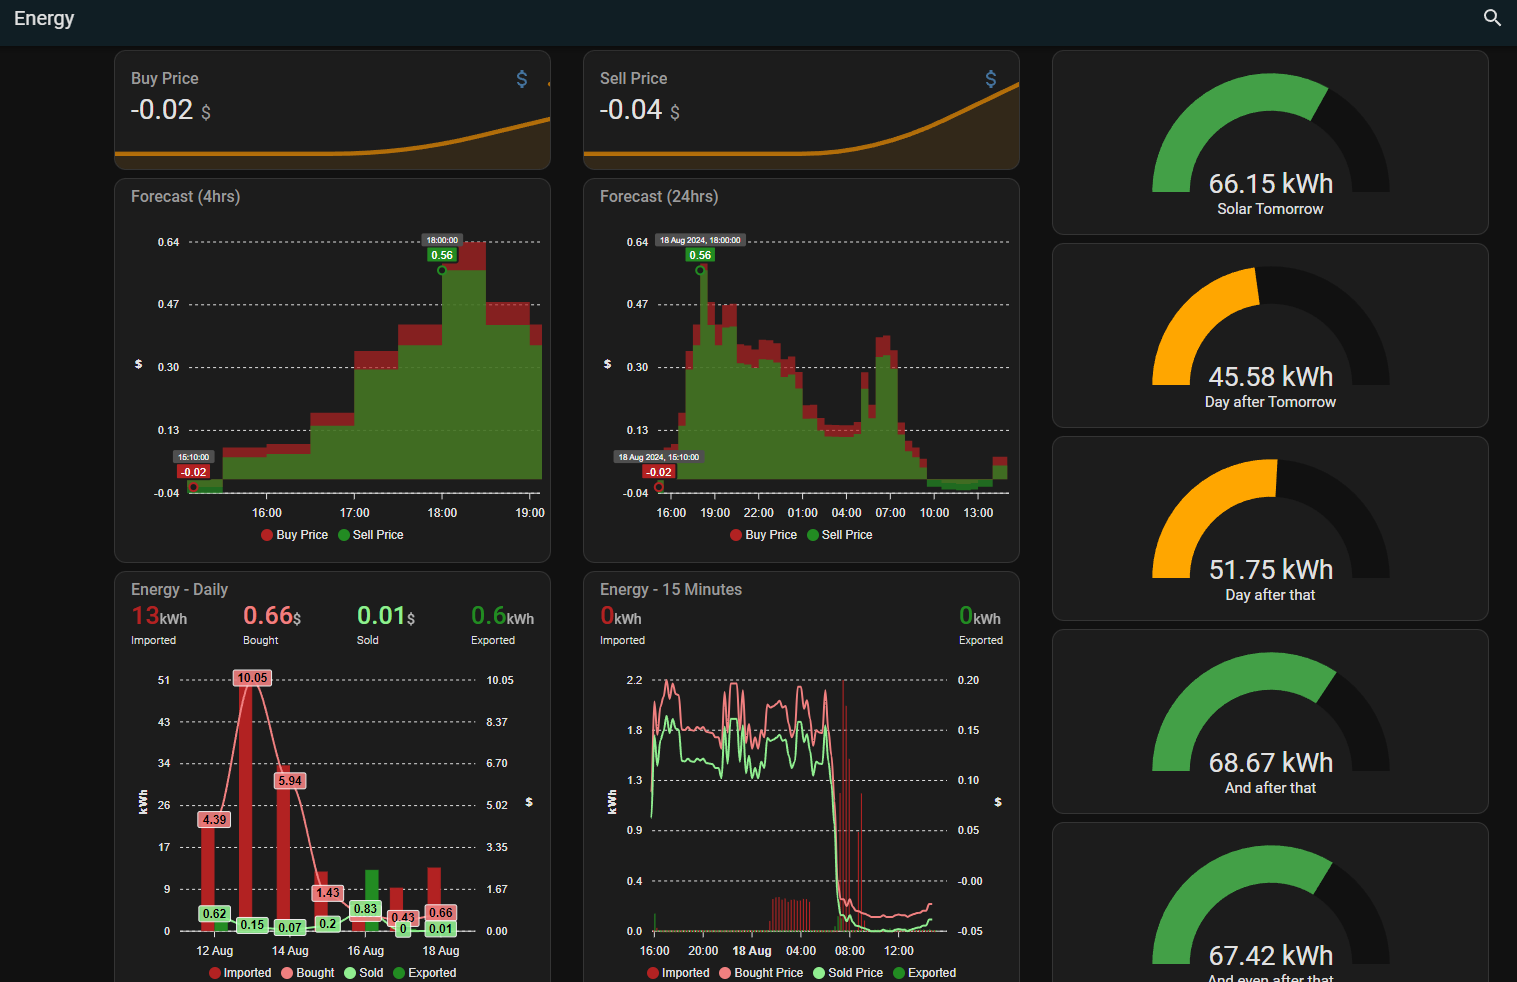
Task: Open the Buy Price sensor card
Action: coord(332,110)
